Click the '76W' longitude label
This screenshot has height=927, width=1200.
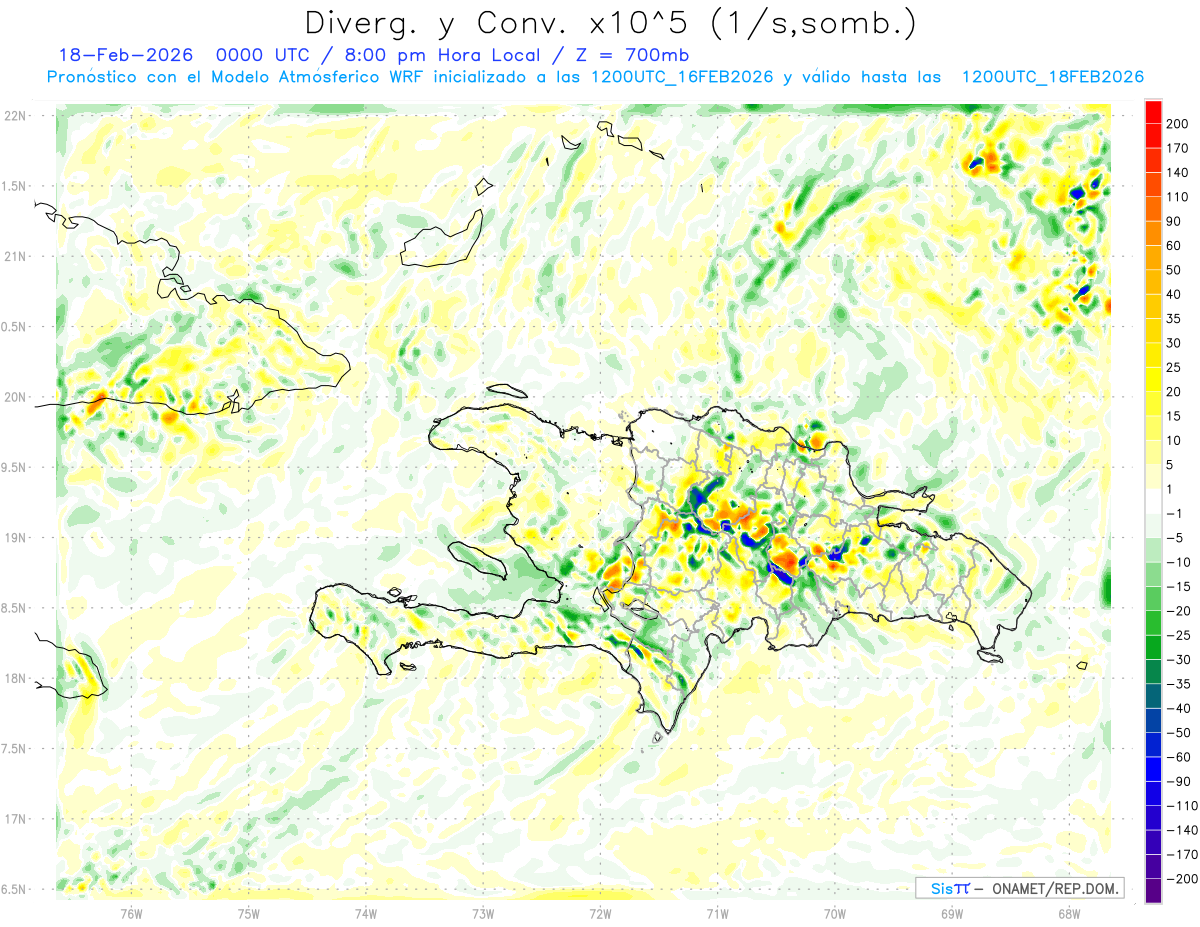point(131,913)
